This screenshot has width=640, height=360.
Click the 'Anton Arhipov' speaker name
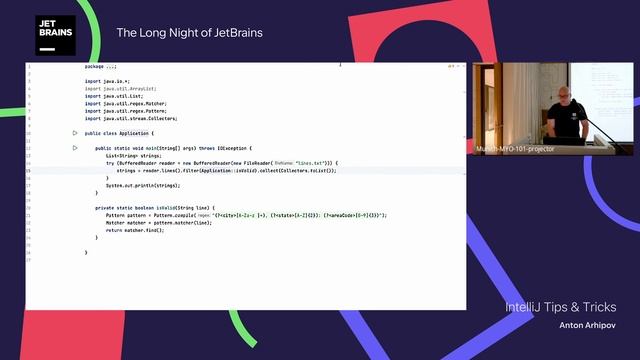pos(587,325)
